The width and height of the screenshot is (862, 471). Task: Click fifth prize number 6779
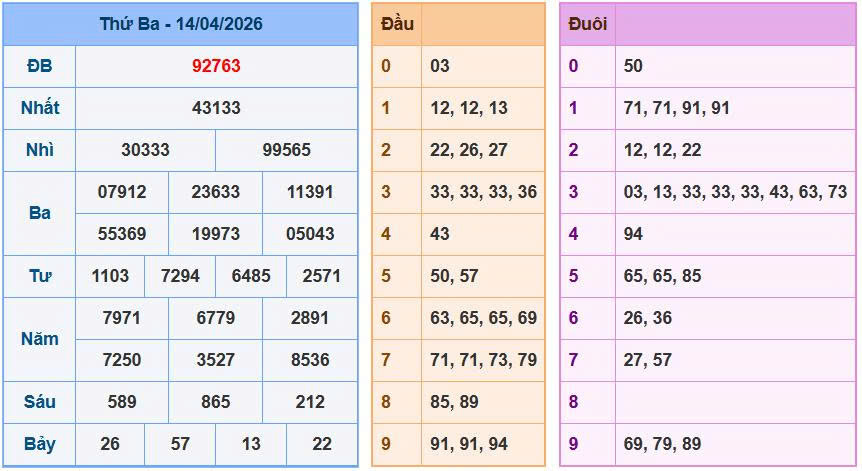pos(216,318)
